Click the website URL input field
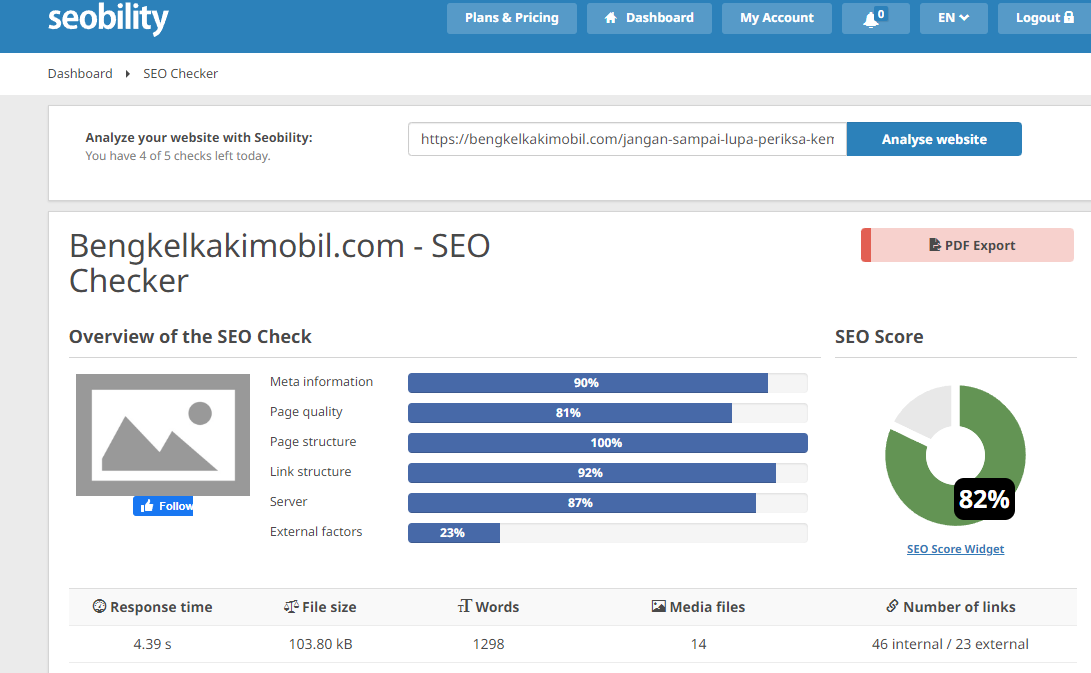Image resolution: width=1091 pixels, height=673 pixels. (x=628, y=139)
